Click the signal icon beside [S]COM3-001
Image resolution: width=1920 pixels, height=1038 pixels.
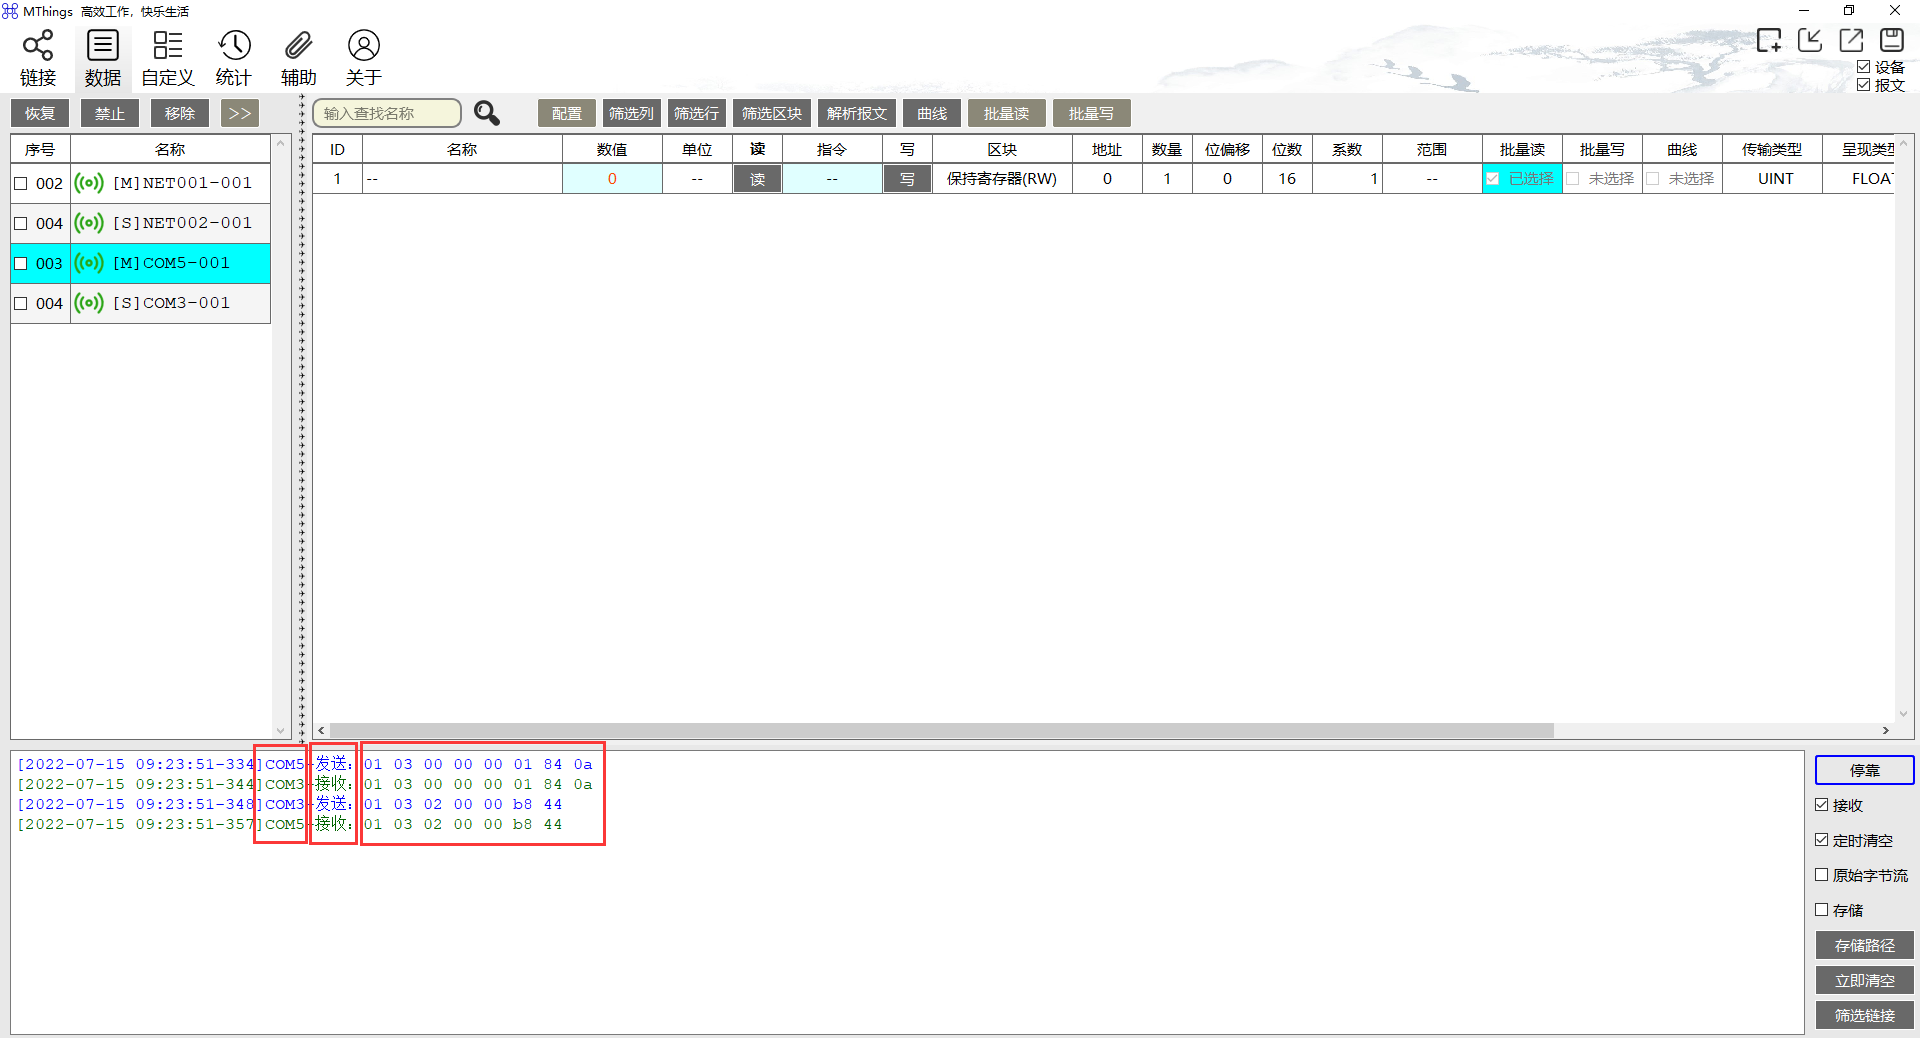pos(88,303)
